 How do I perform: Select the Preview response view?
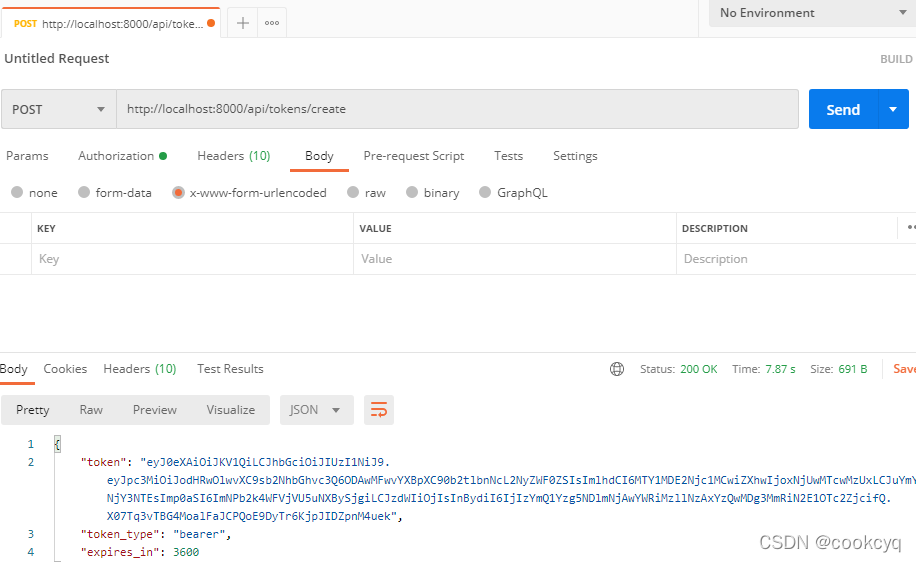click(x=154, y=410)
